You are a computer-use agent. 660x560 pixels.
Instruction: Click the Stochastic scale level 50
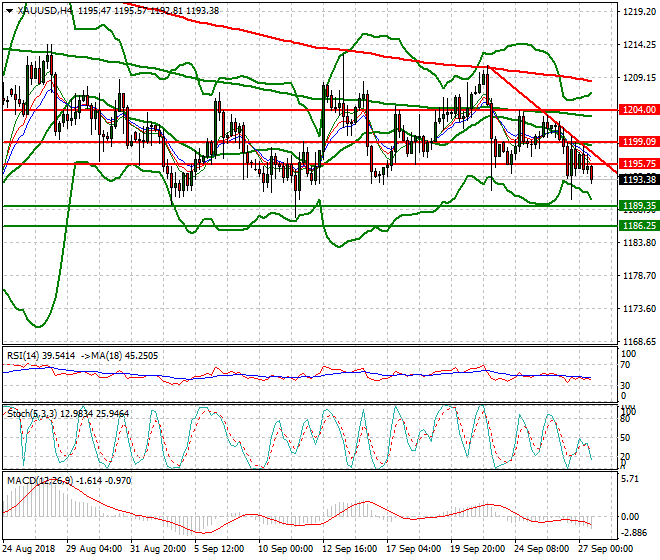pyautogui.click(x=625, y=438)
